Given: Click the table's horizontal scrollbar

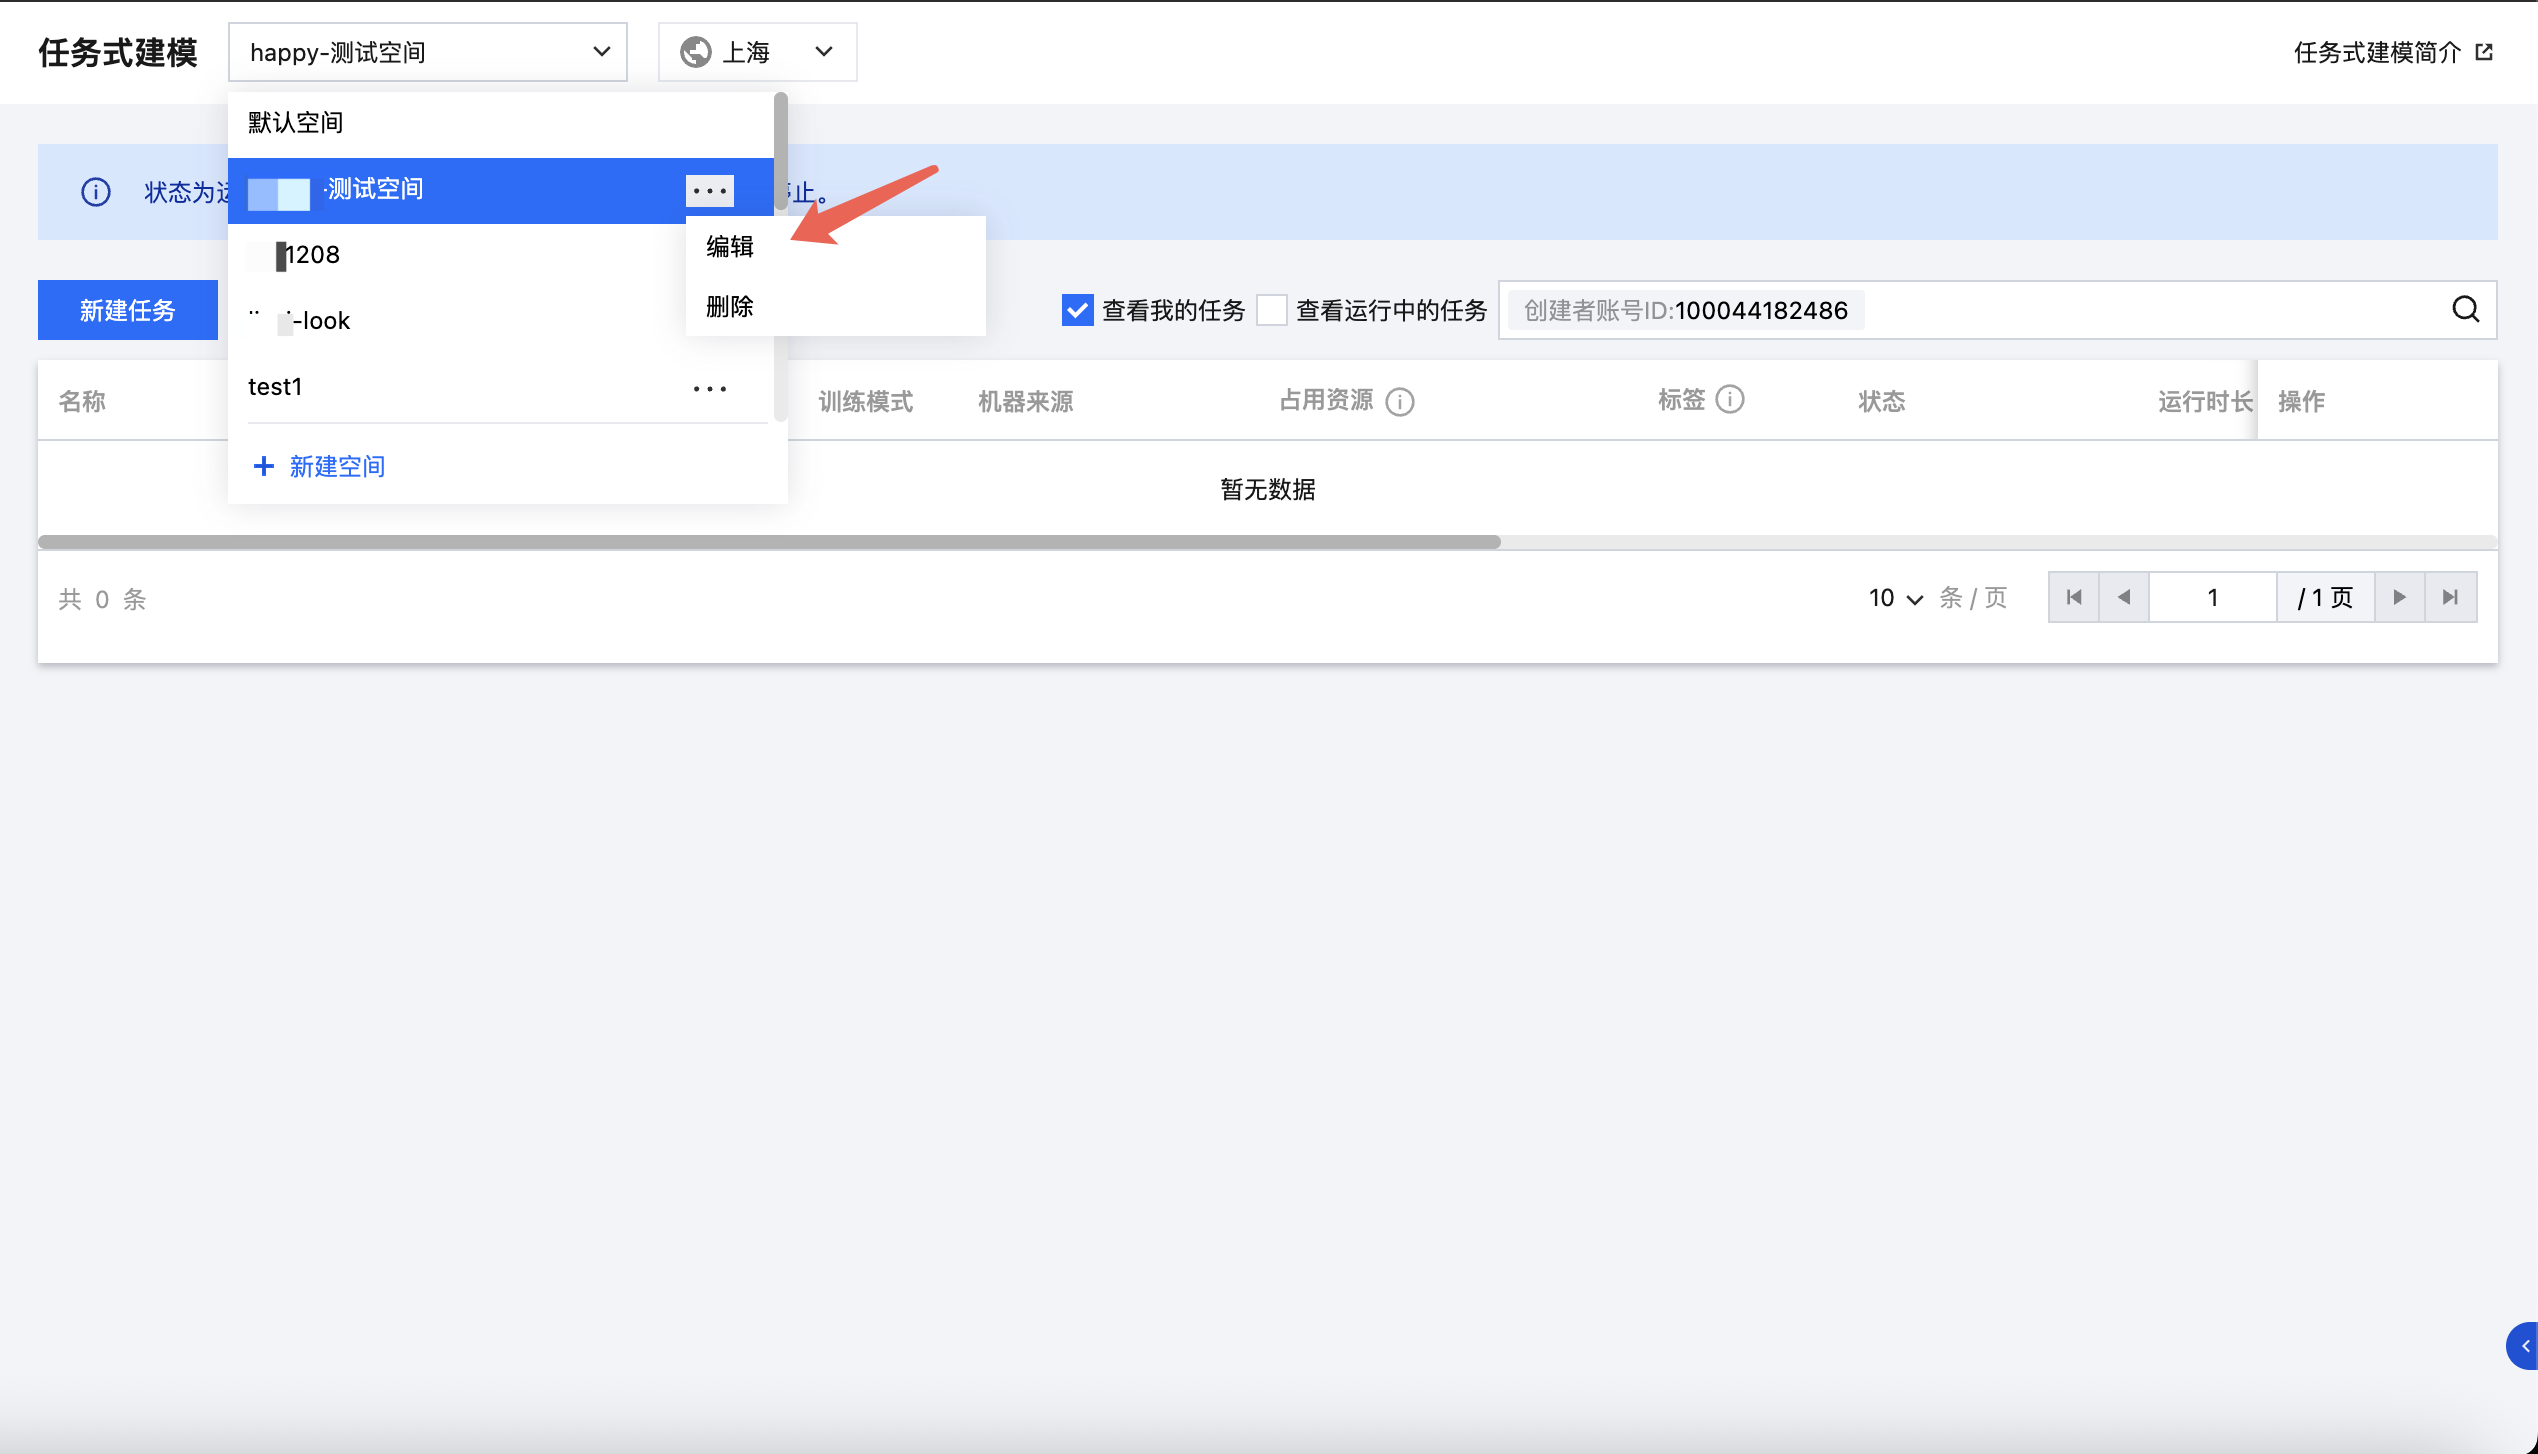Looking at the screenshot, I should 768,542.
